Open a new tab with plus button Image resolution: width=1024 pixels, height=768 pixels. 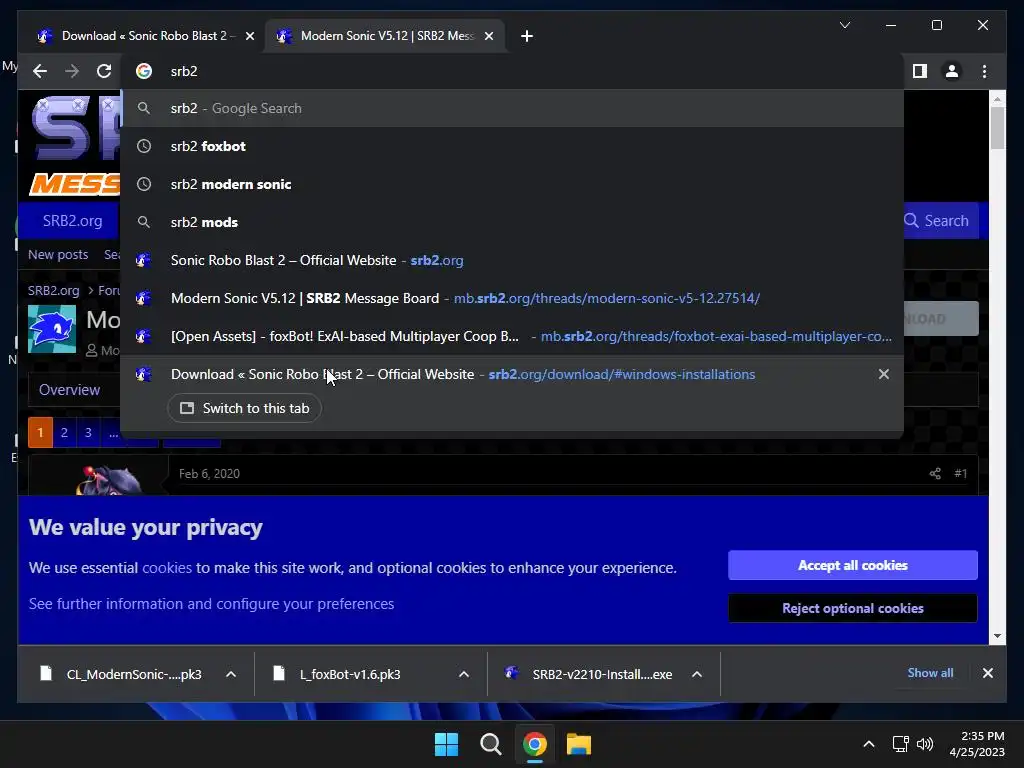527,36
